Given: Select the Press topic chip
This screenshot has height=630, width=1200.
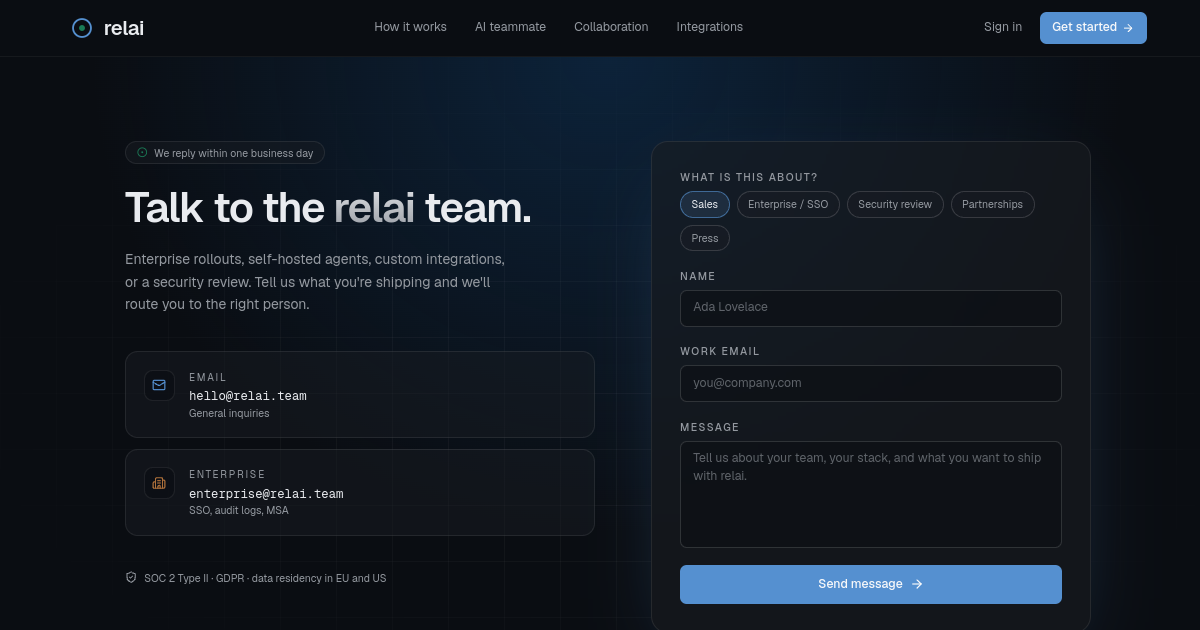Looking at the screenshot, I should 705,238.
